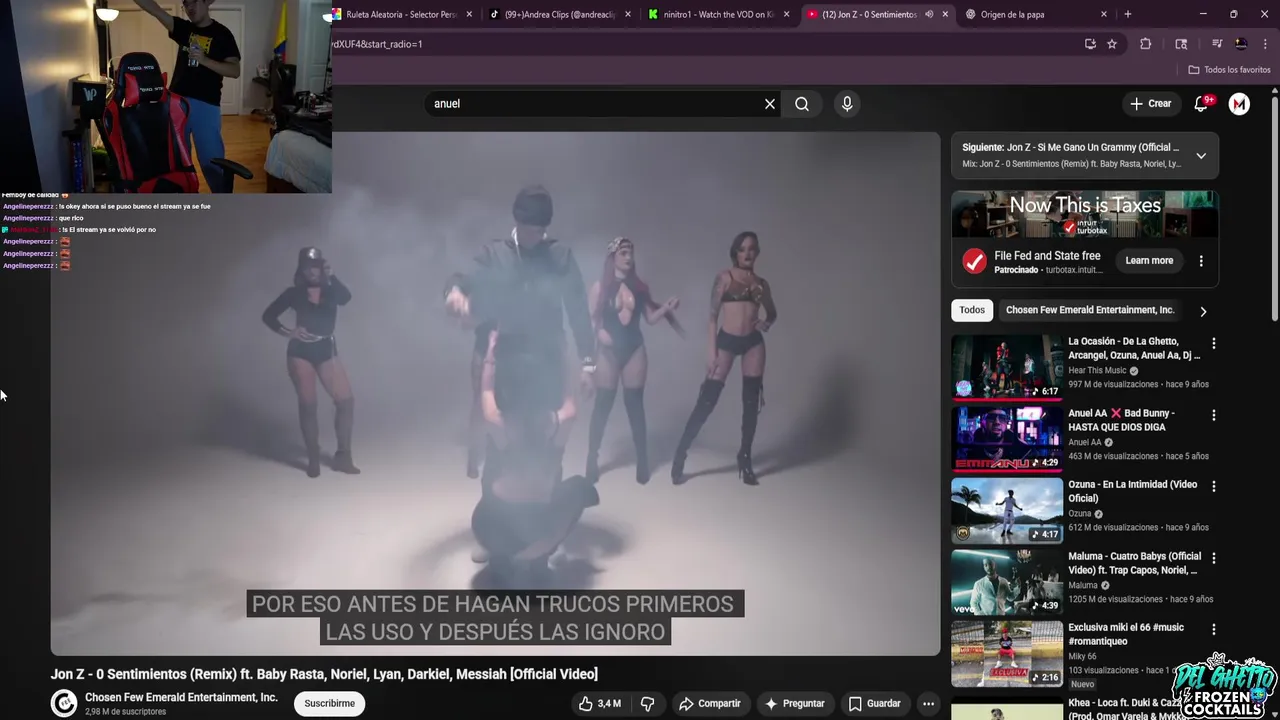Start voice search with the microphone icon

pos(847,104)
